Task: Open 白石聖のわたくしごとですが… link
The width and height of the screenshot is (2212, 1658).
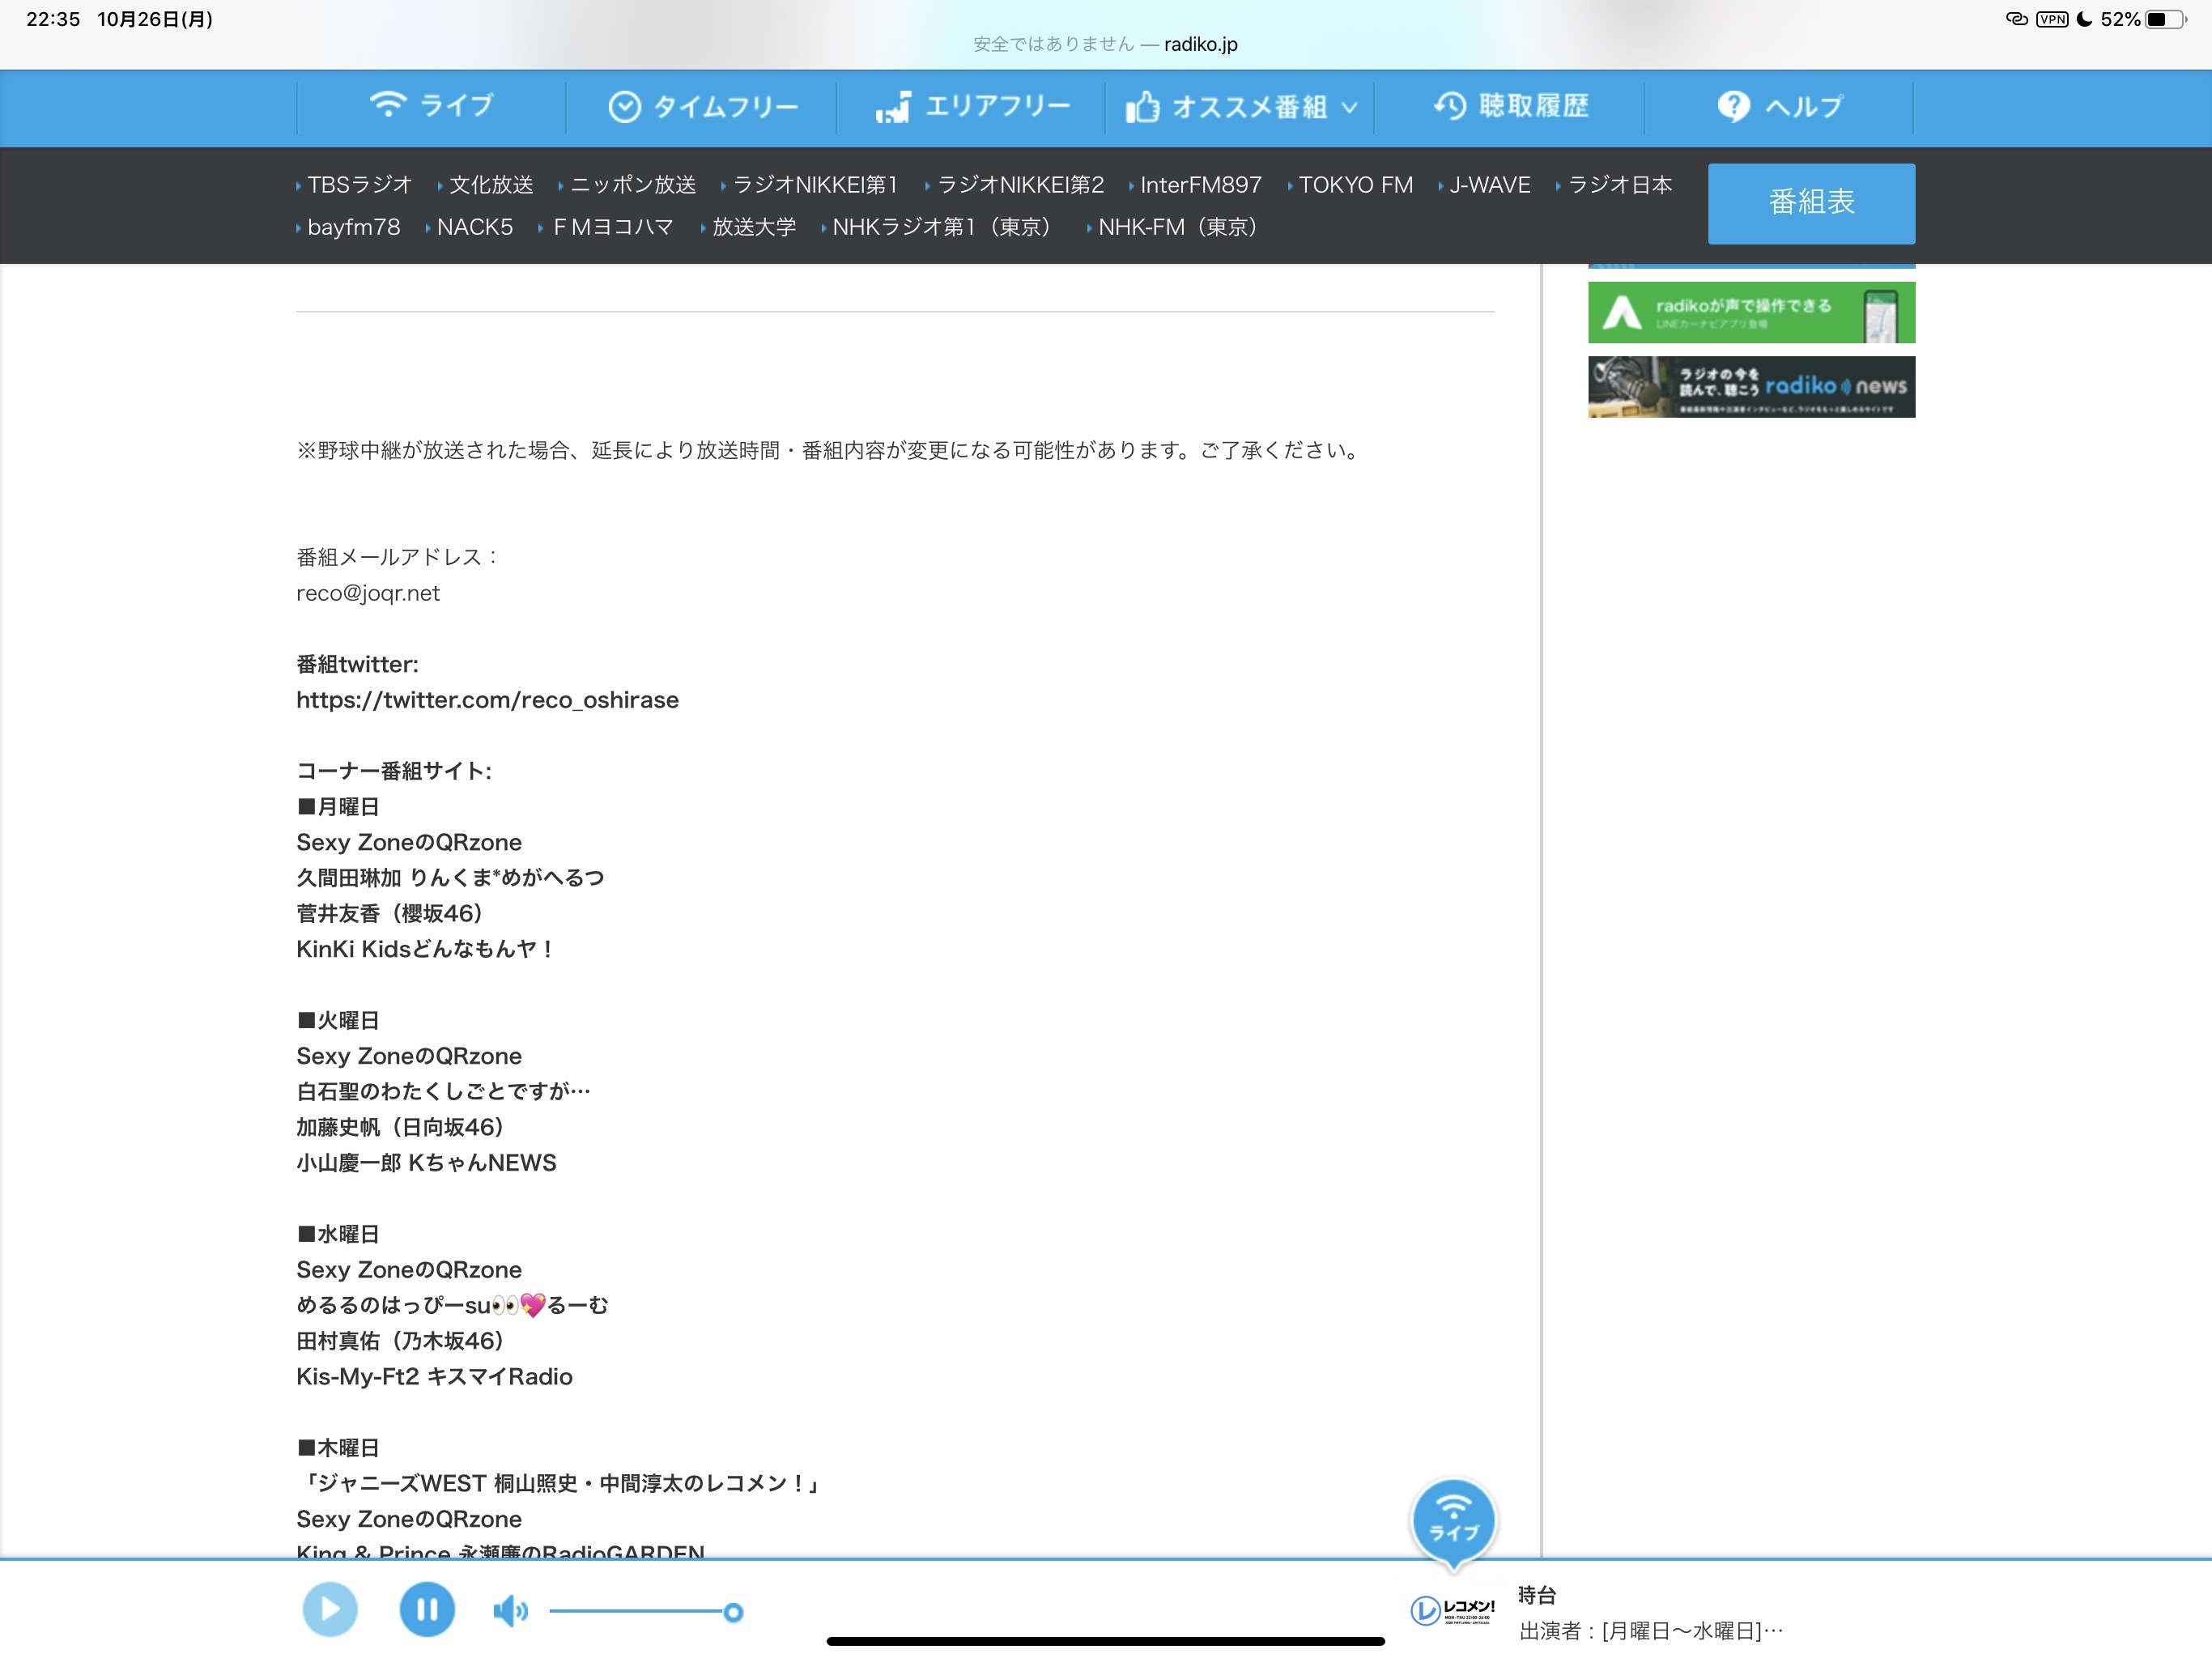Action: (x=443, y=1091)
